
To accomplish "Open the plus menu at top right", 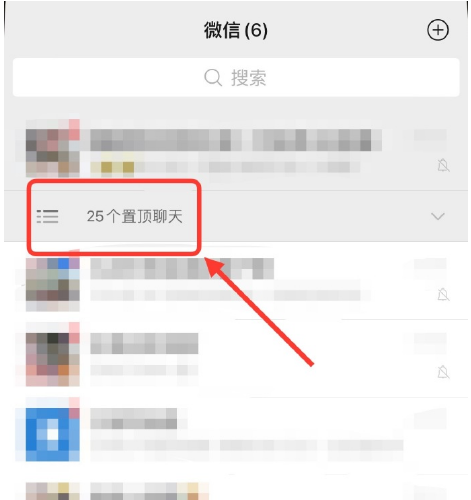I will point(438,30).
